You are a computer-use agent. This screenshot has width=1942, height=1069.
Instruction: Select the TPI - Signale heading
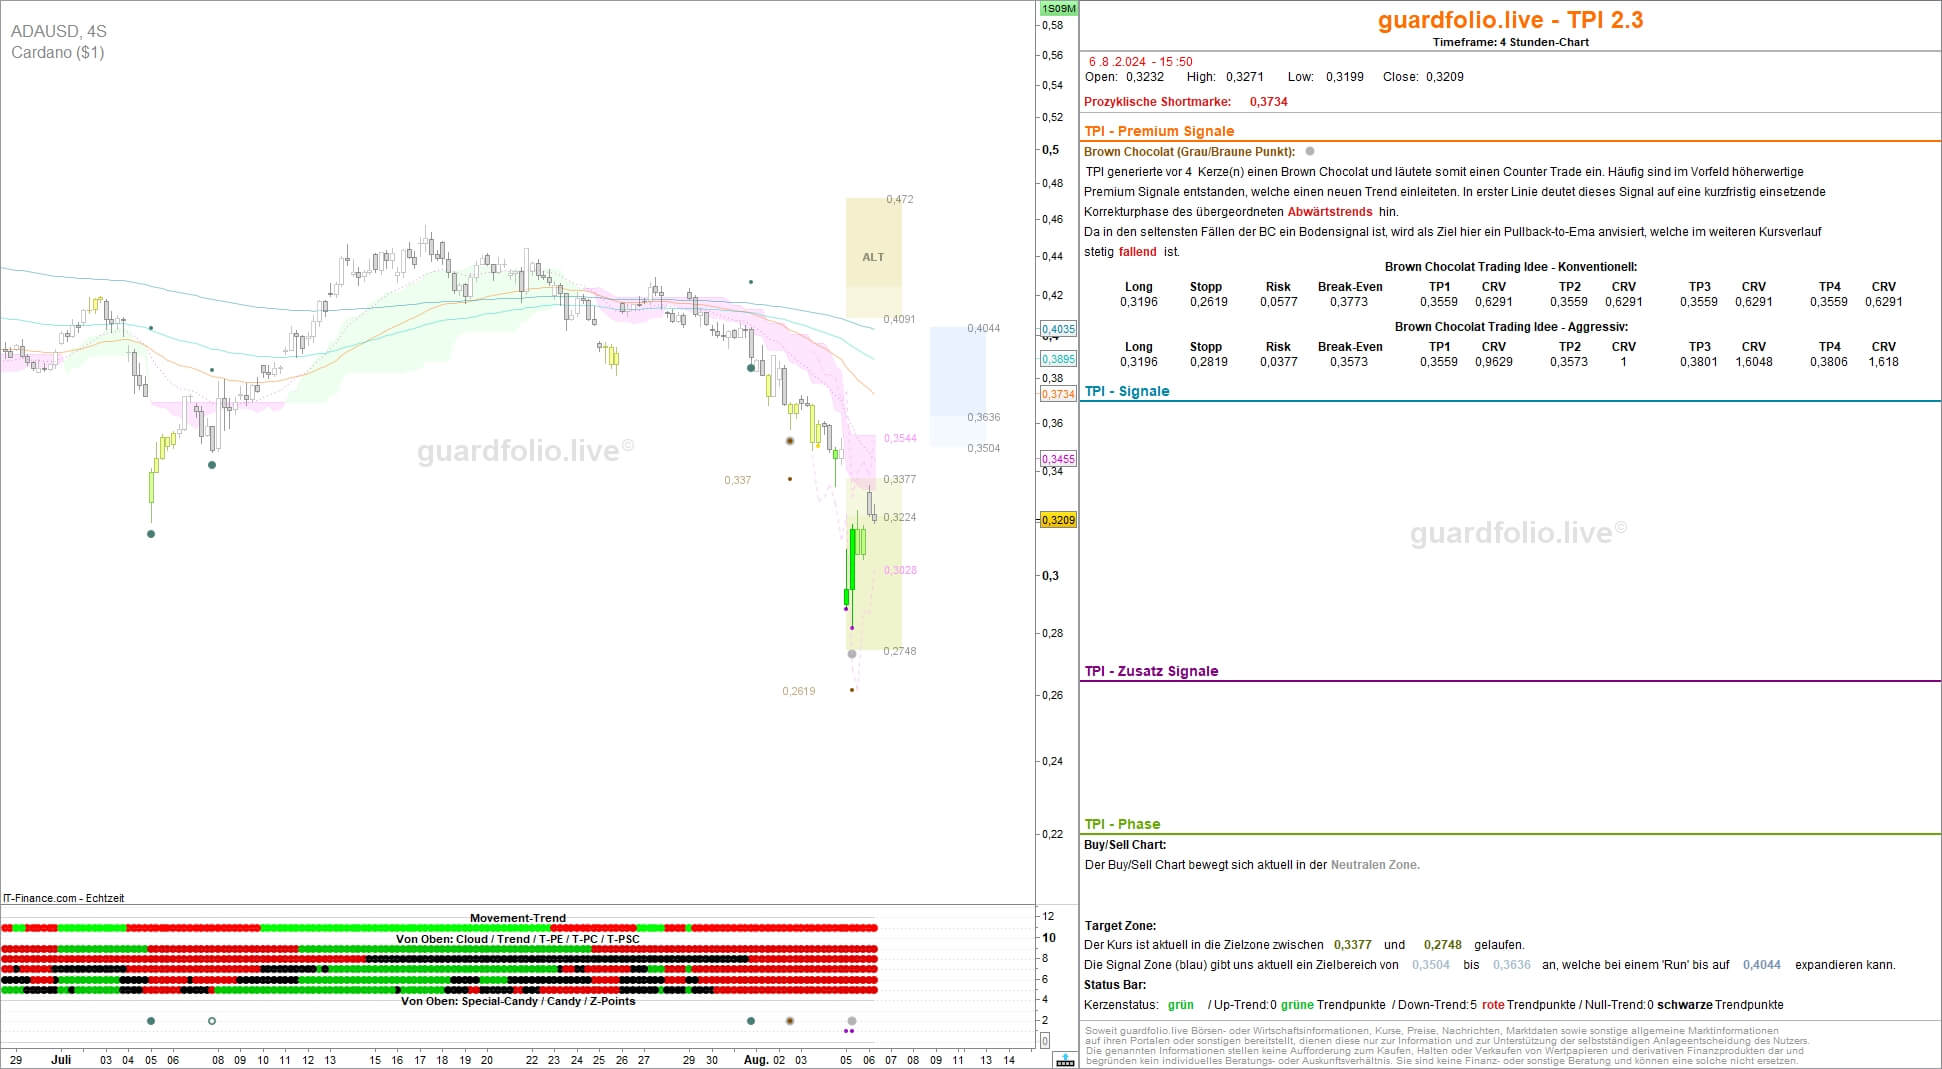coord(1127,391)
